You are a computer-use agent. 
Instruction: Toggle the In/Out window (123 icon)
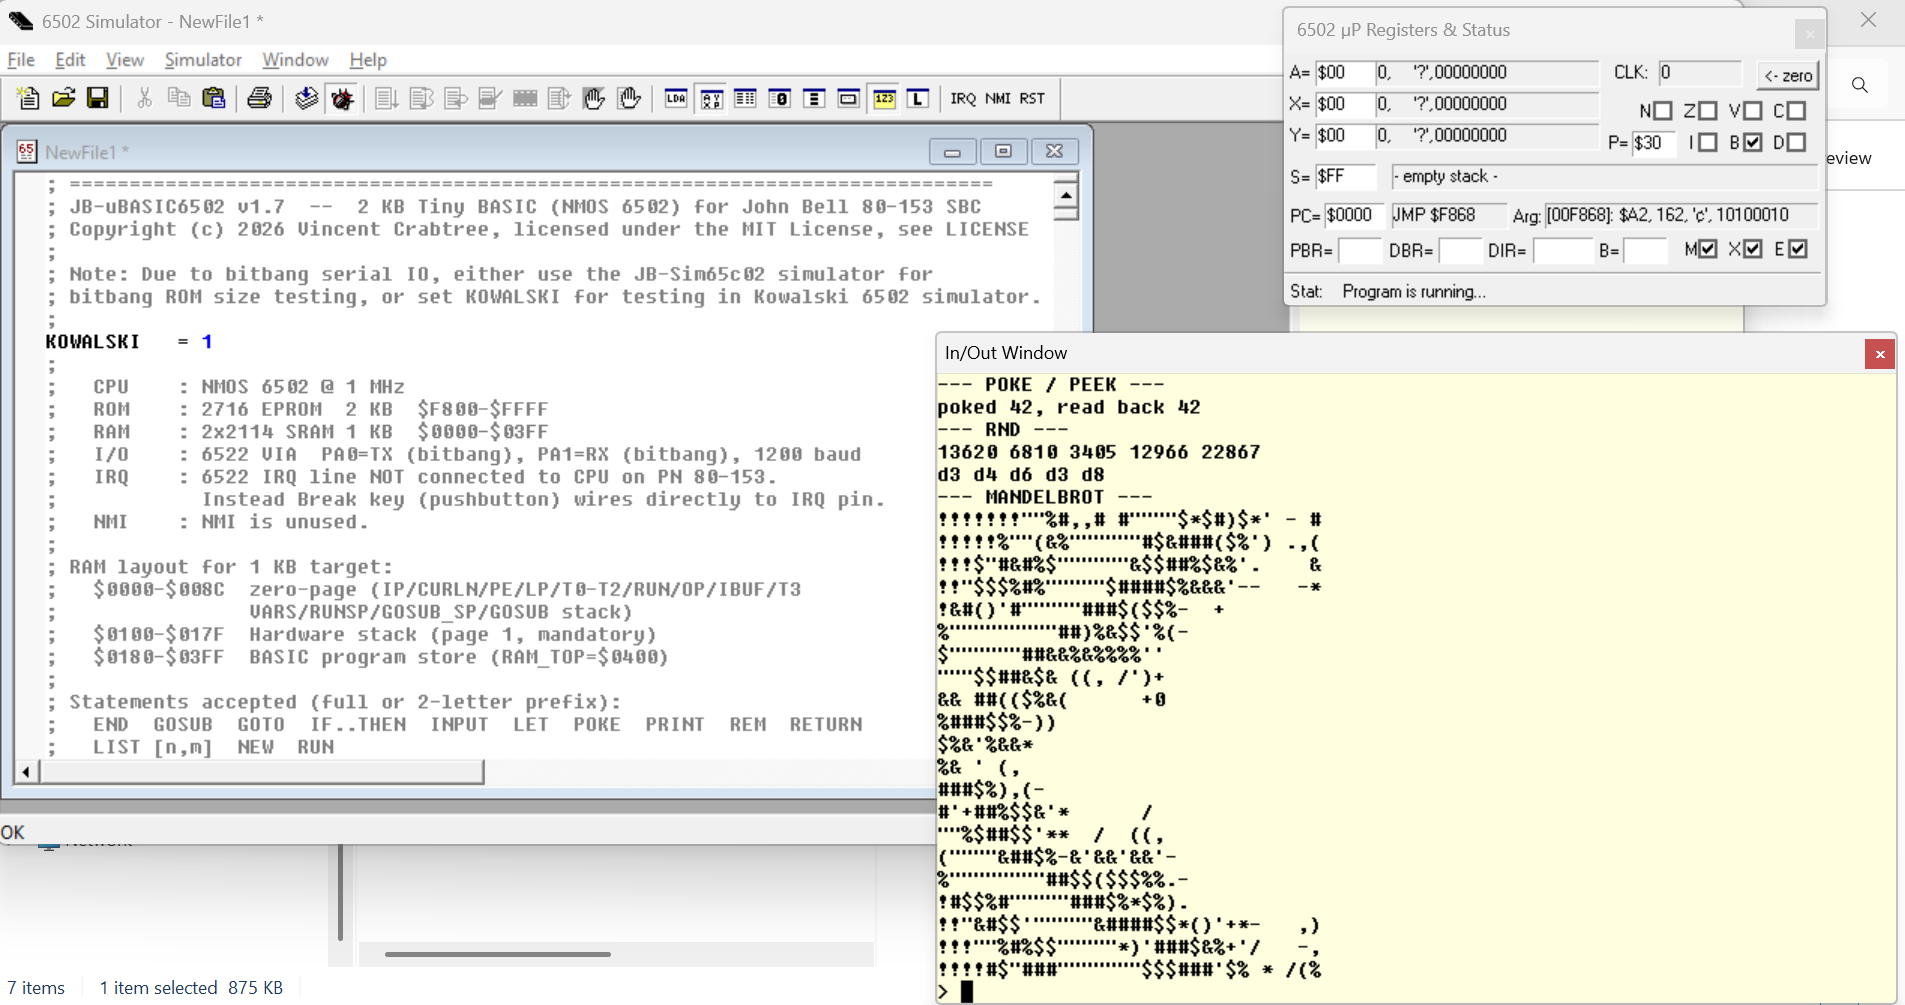click(884, 98)
